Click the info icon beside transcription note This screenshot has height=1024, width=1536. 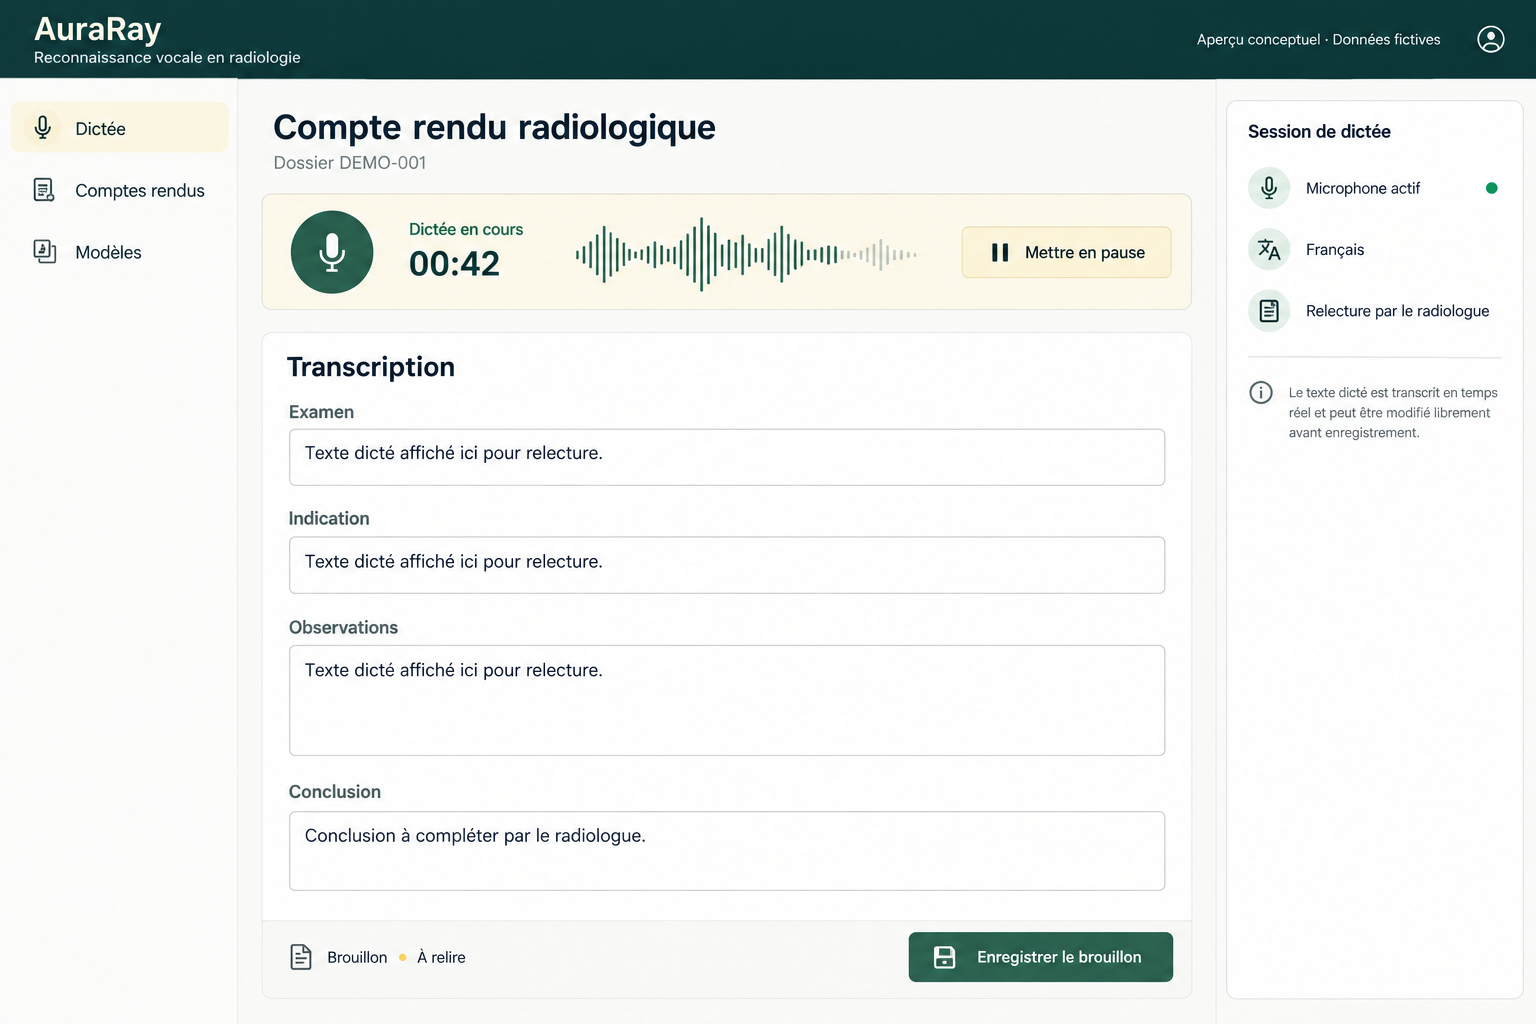[x=1261, y=392]
